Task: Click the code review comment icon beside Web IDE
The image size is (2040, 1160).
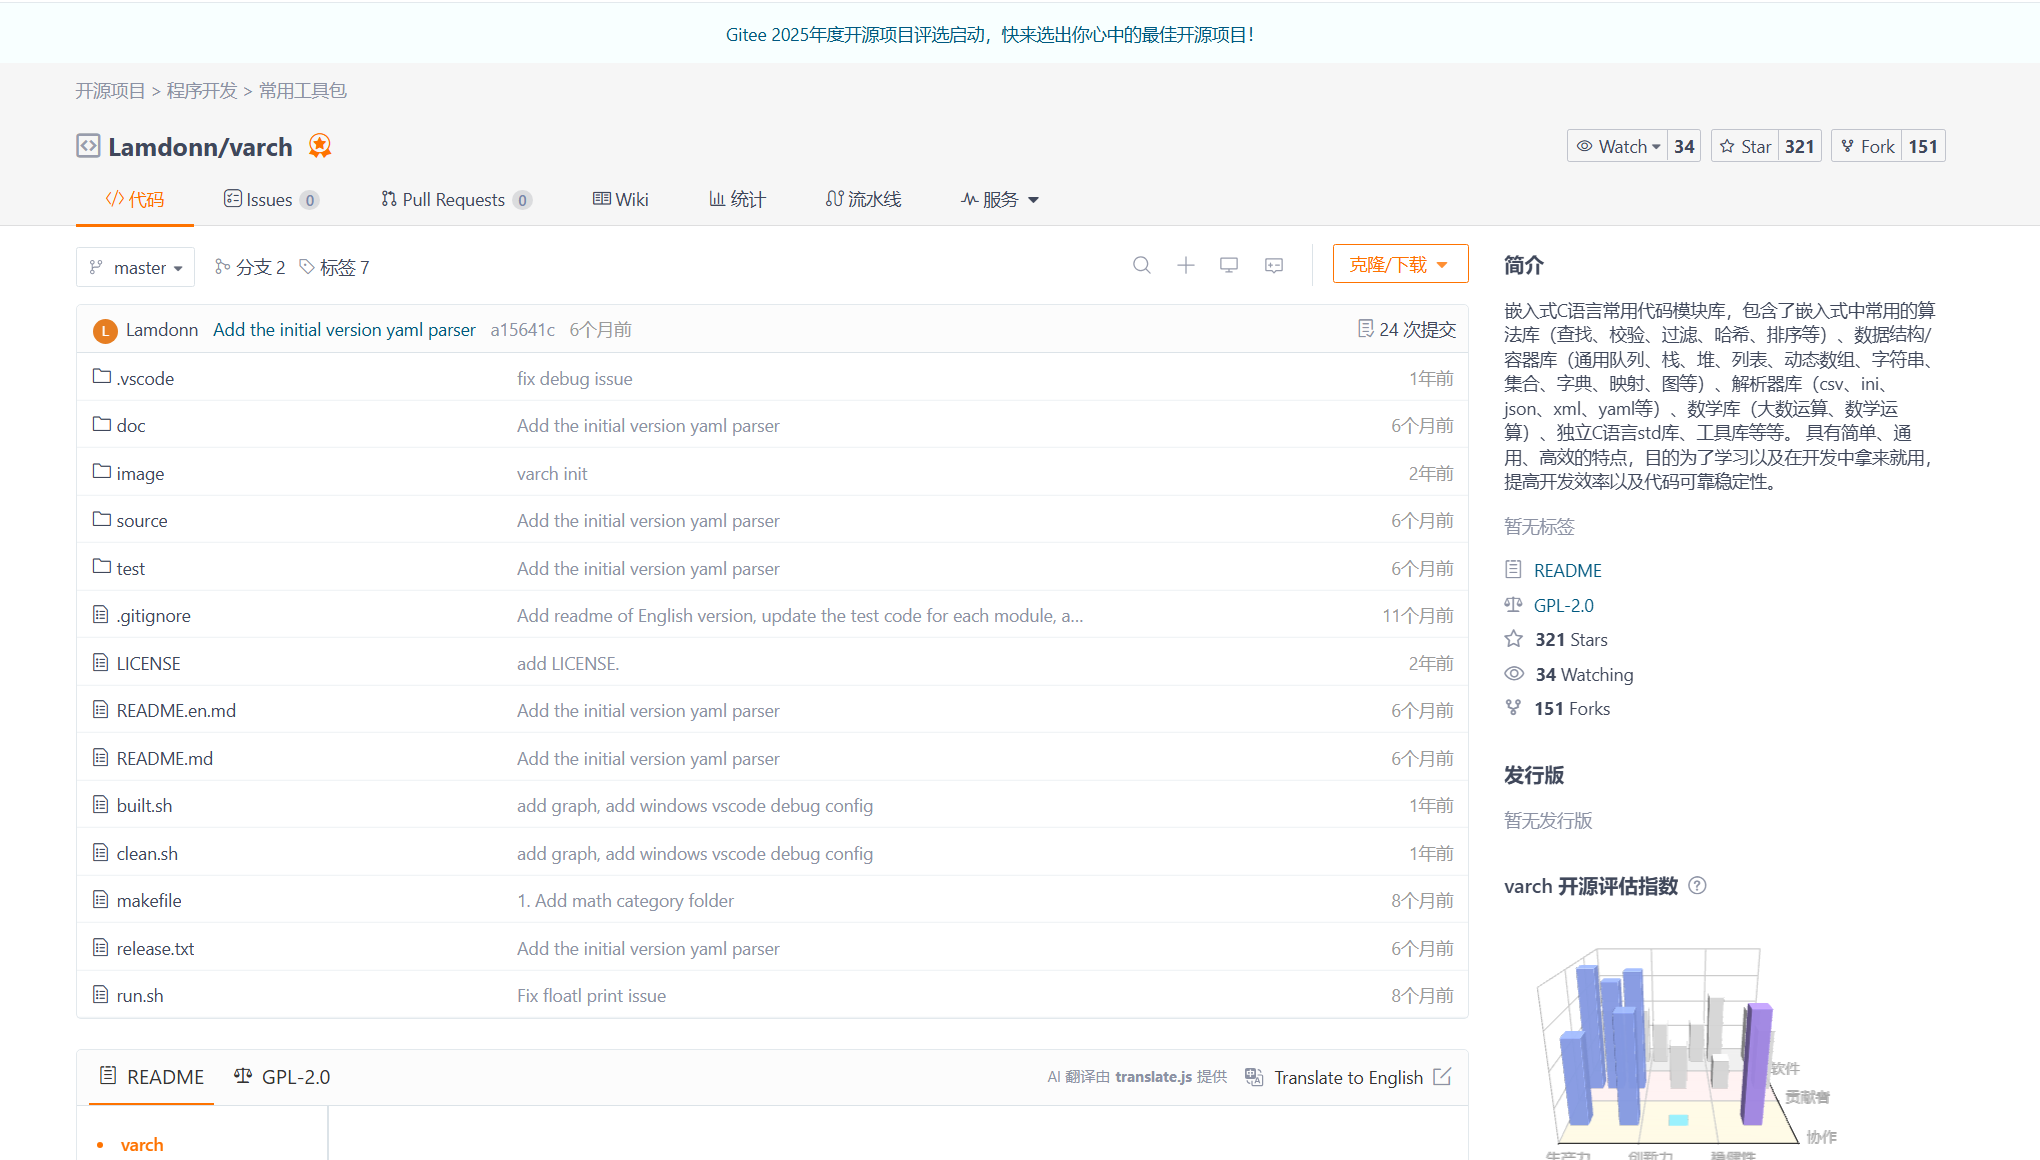Action: [1273, 265]
